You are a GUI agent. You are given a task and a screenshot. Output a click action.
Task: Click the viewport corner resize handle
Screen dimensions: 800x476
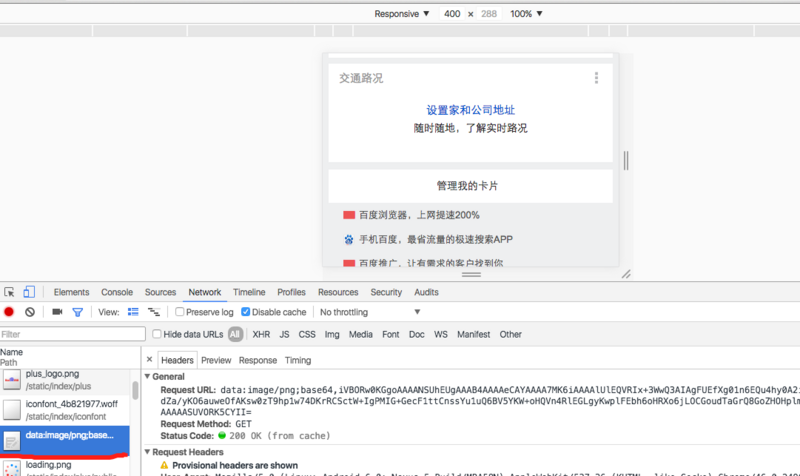click(626, 274)
